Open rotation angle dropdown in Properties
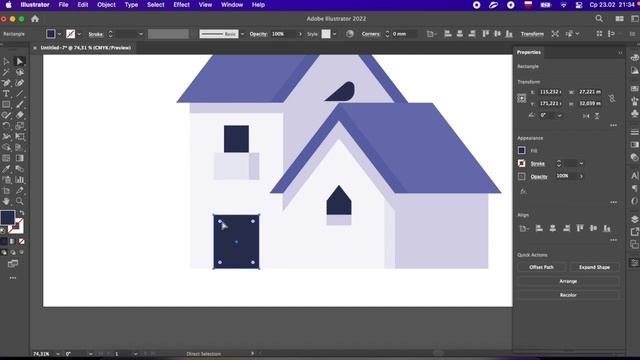The height and width of the screenshot is (360, 640). 560,116
